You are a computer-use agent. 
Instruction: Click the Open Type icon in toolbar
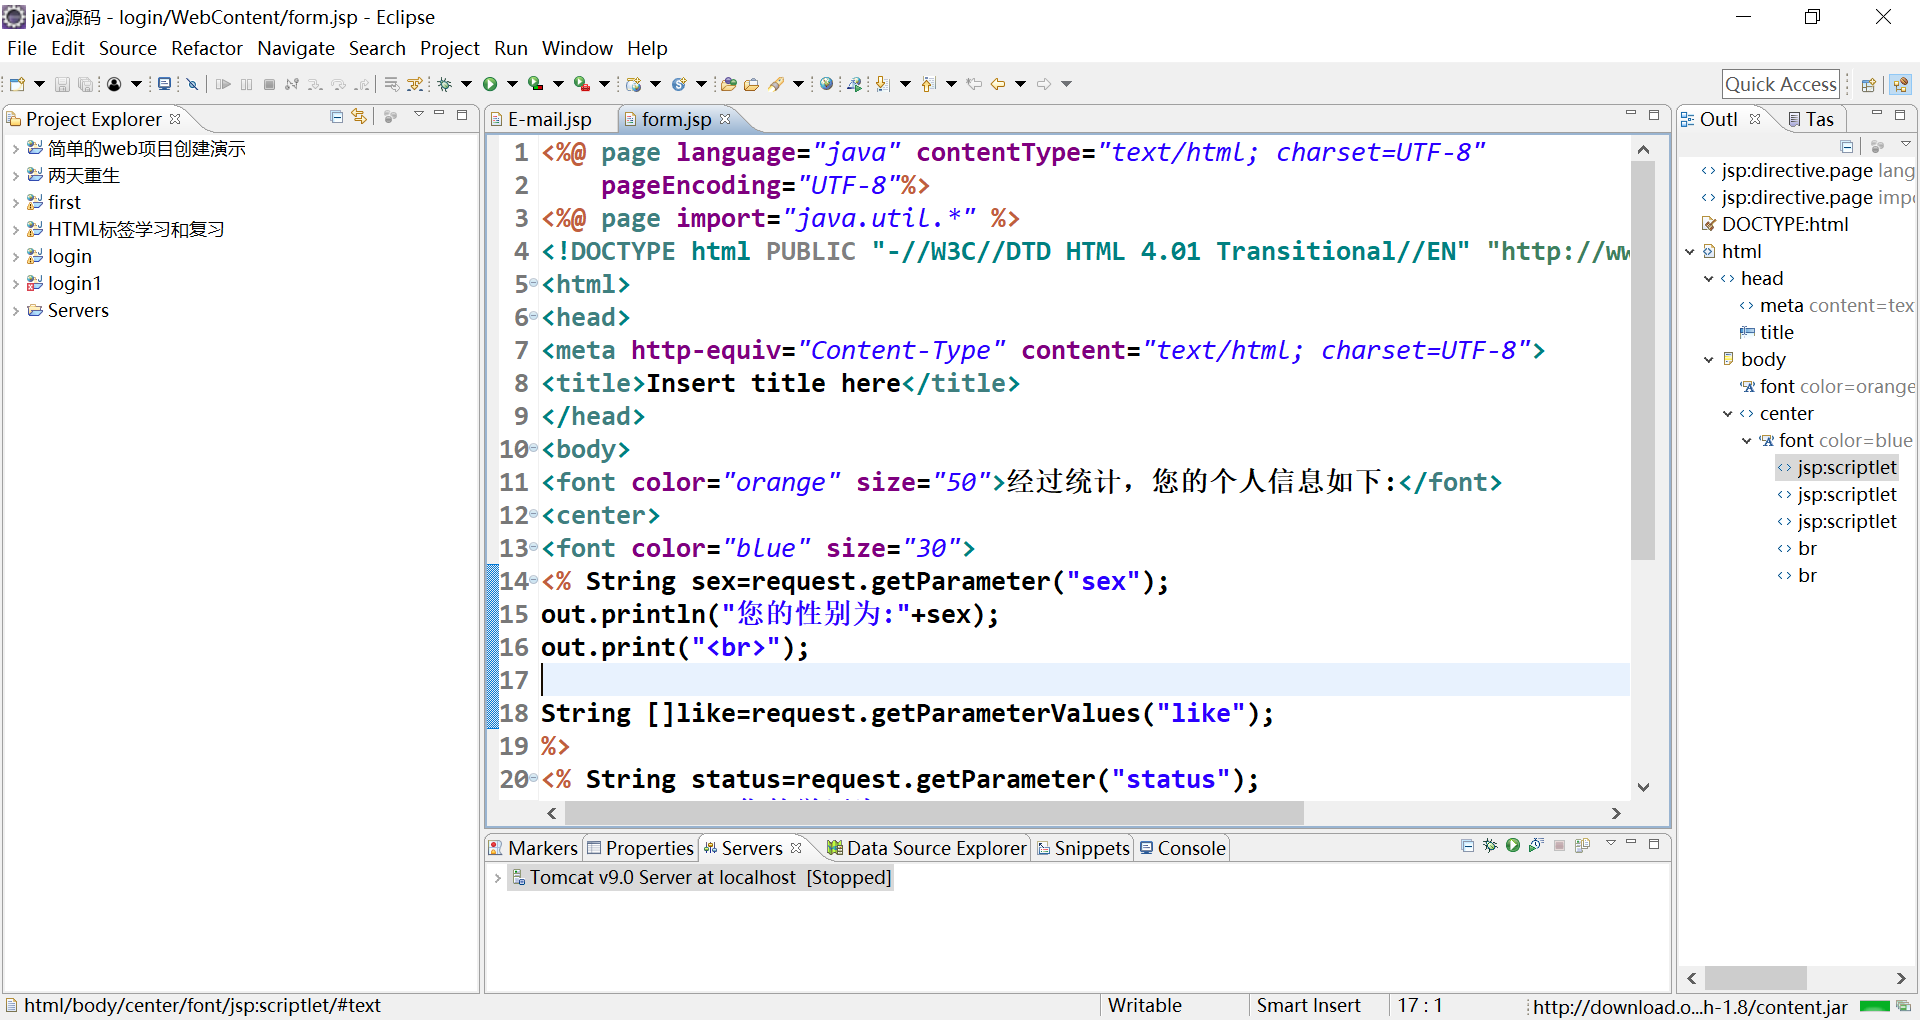click(x=728, y=84)
